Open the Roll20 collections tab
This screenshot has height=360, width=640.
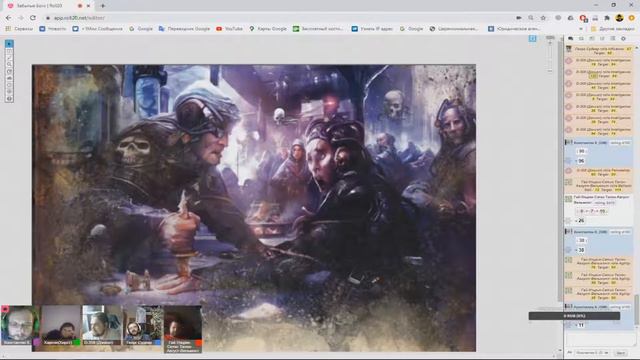pyautogui.click(x=613, y=38)
